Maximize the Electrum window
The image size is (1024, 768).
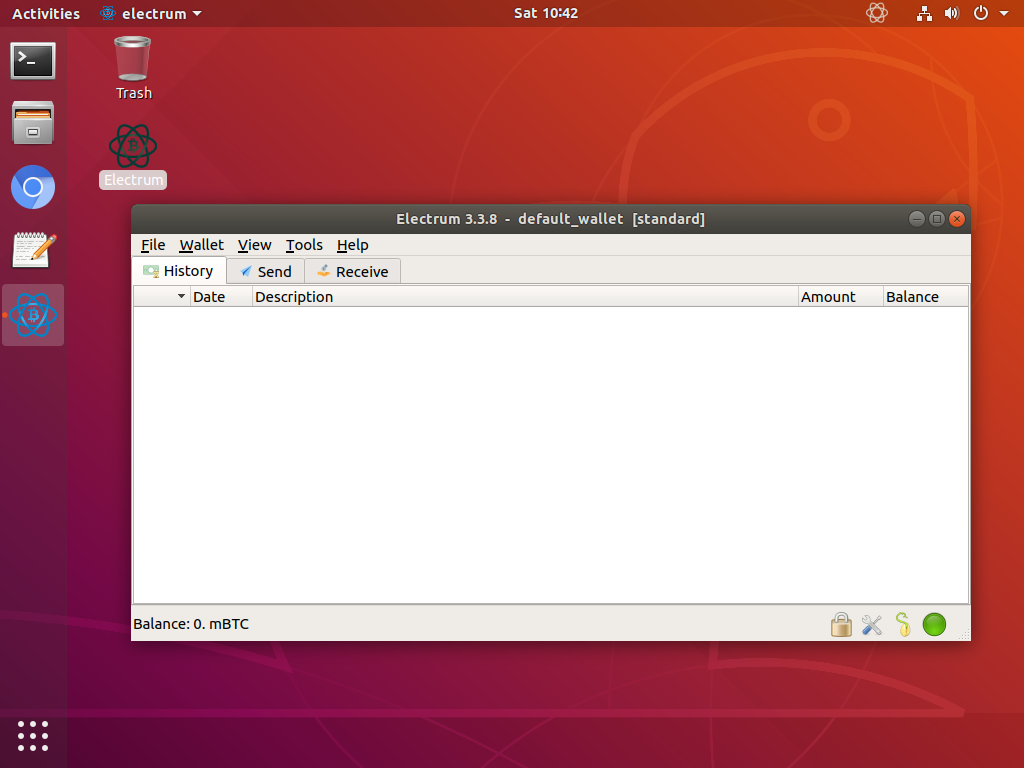(x=936, y=219)
